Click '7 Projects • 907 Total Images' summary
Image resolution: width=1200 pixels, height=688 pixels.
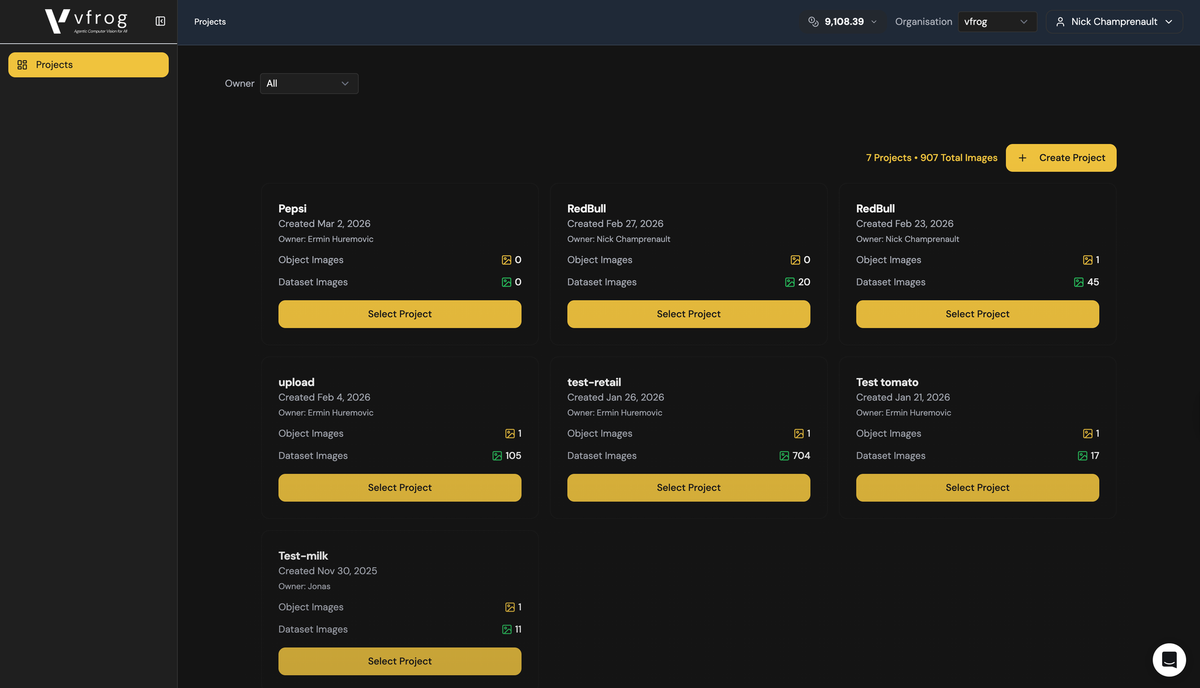932,158
